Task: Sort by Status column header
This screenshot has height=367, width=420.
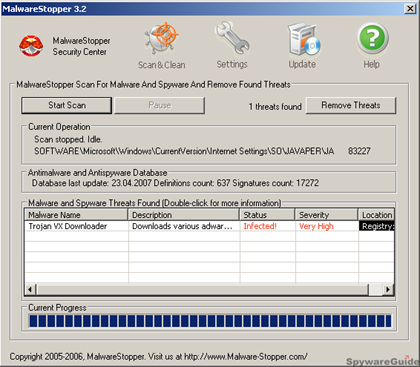Action: [267, 215]
